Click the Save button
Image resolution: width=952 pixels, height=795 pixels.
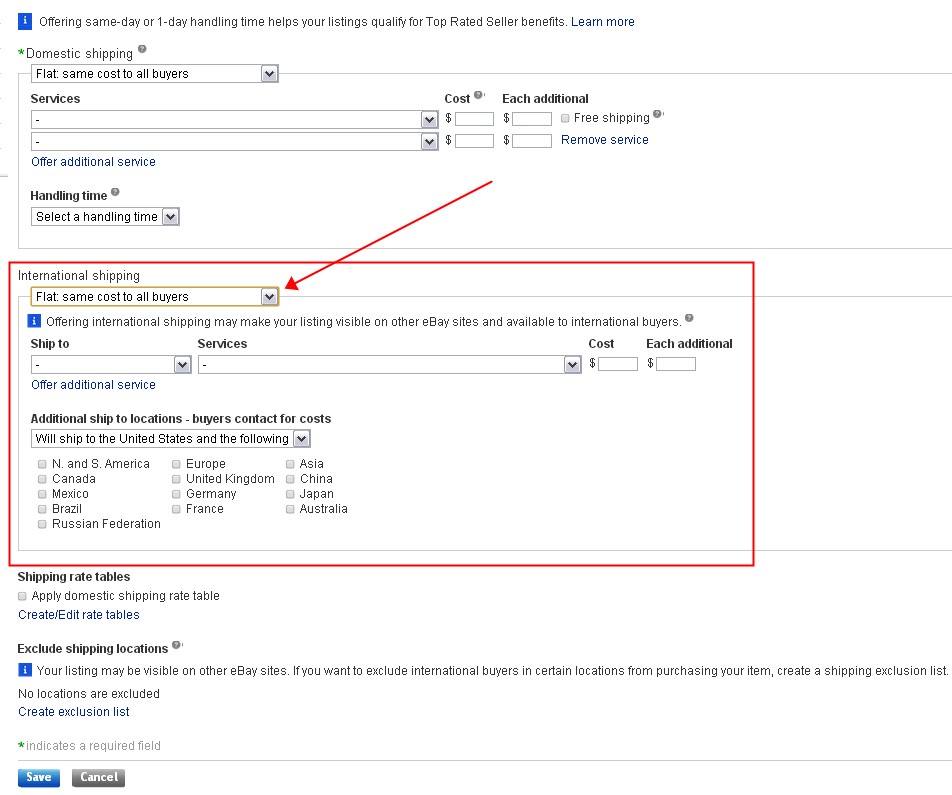39,777
